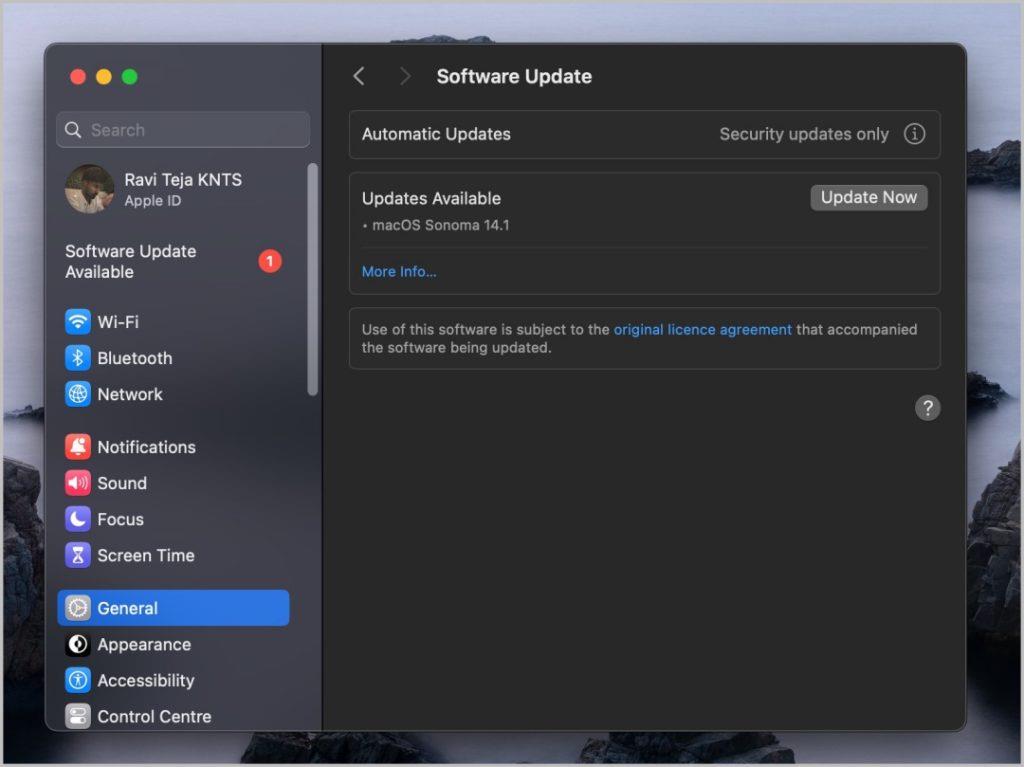Click the Focus moon icon

tap(78, 519)
